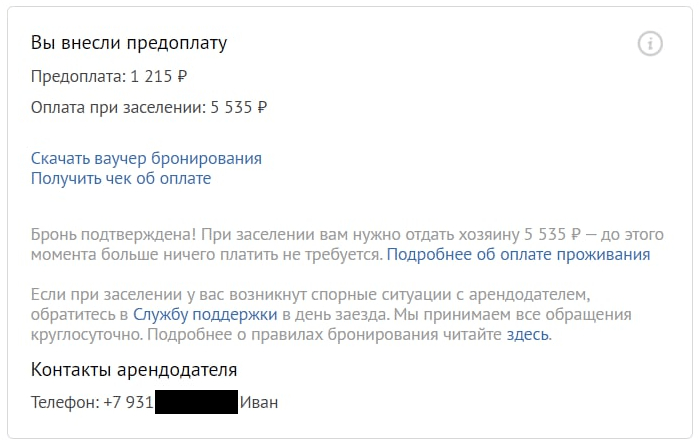The image size is (700, 444).
Task: Click the info icon in the top corner
Action: 650,44
